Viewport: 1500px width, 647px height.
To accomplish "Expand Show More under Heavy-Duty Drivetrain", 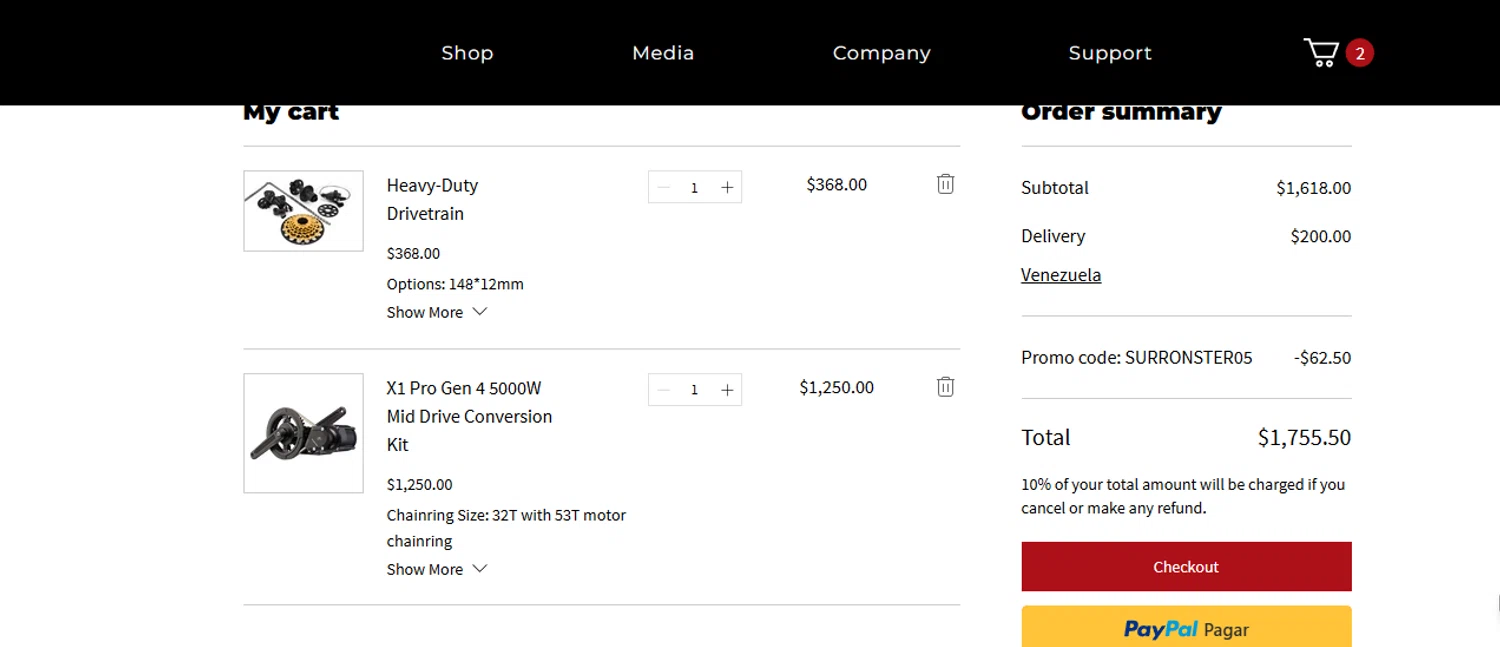I will coord(436,312).
